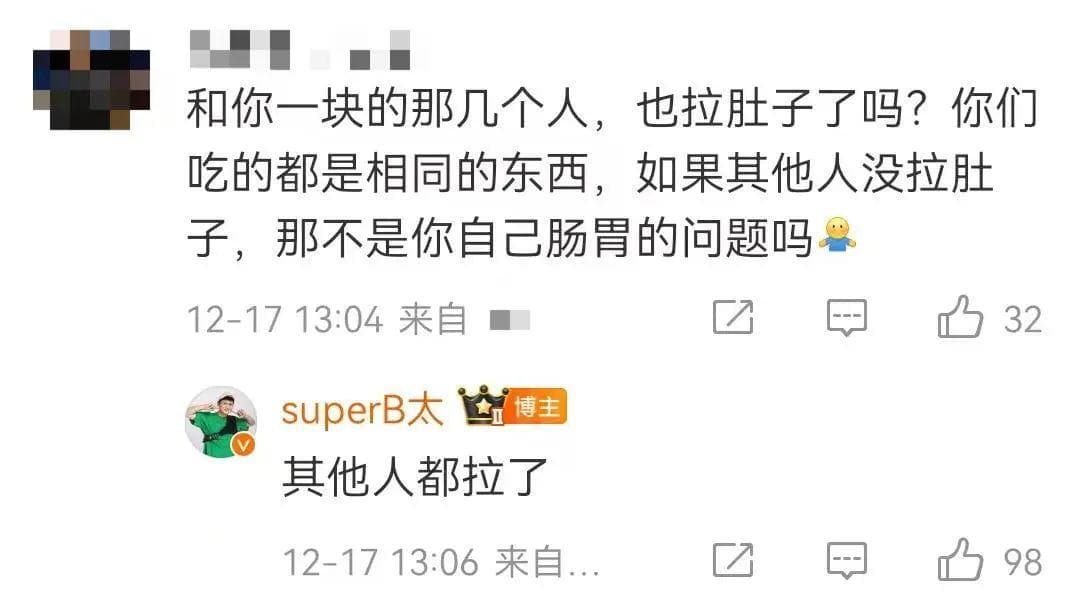Open superB太's green-shirt avatar
This screenshot has width=1080, height=595.
(221, 421)
